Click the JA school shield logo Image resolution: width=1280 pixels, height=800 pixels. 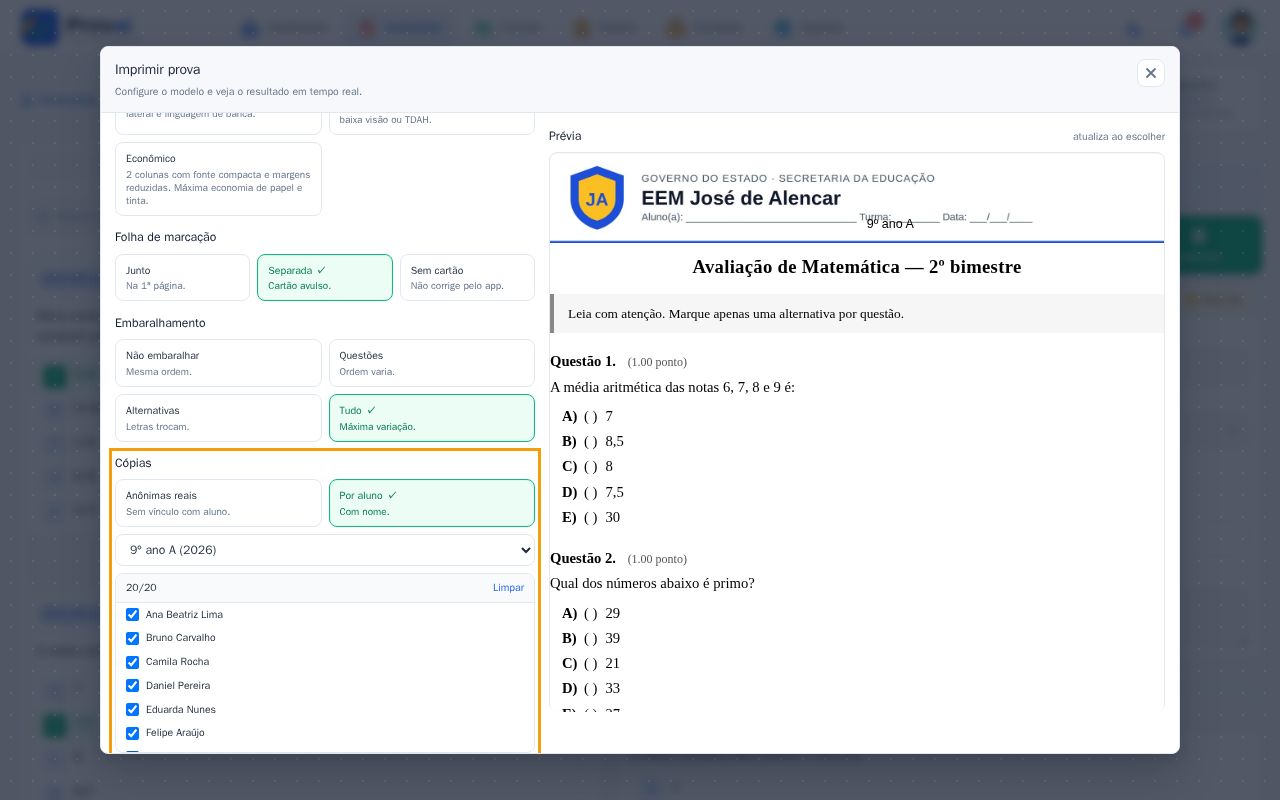pos(597,198)
